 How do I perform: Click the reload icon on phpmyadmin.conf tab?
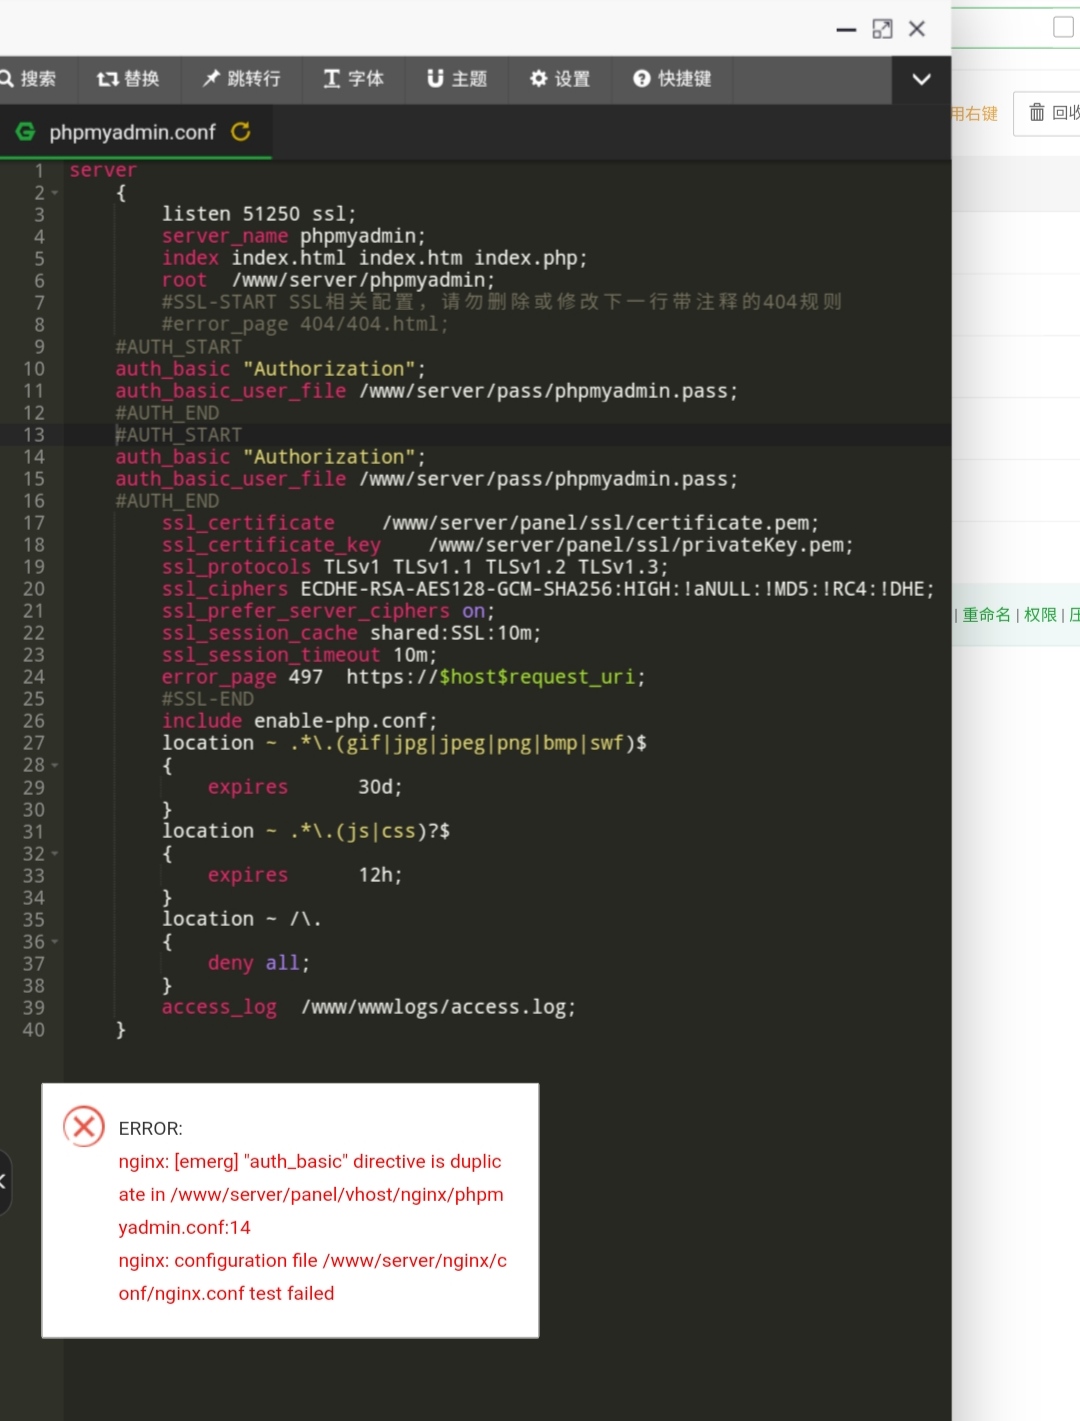coord(241,132)
